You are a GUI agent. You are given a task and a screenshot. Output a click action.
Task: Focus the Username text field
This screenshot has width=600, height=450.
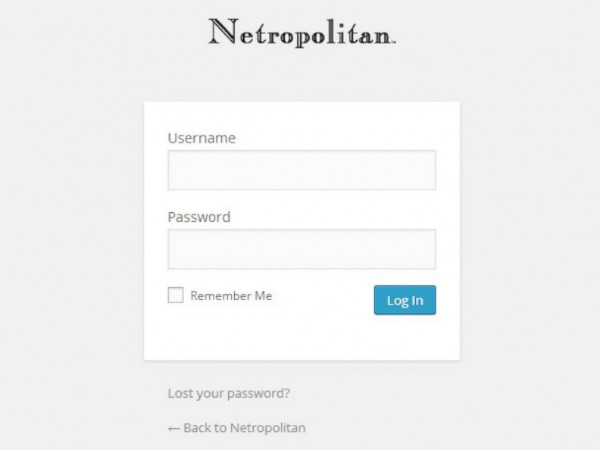click(302, 170)
